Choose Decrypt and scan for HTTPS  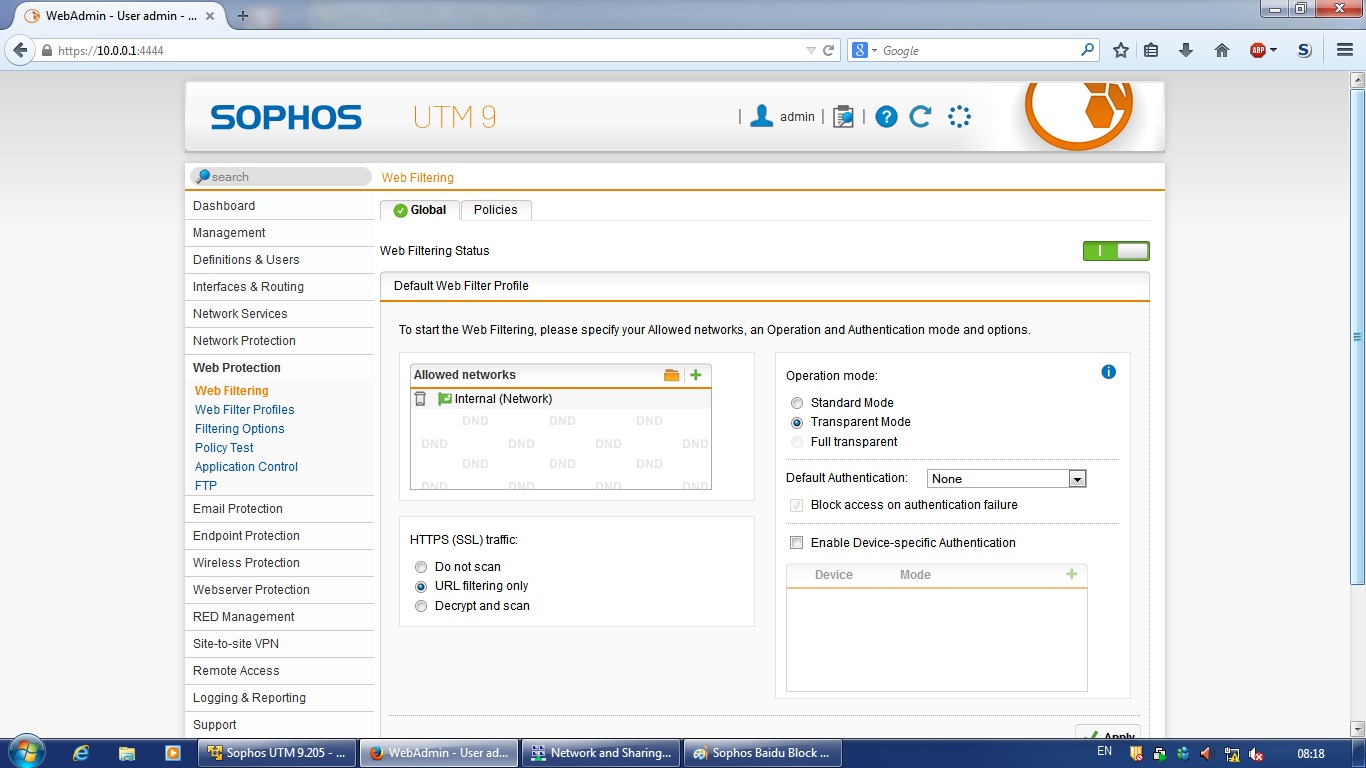(x=421, y=606)
